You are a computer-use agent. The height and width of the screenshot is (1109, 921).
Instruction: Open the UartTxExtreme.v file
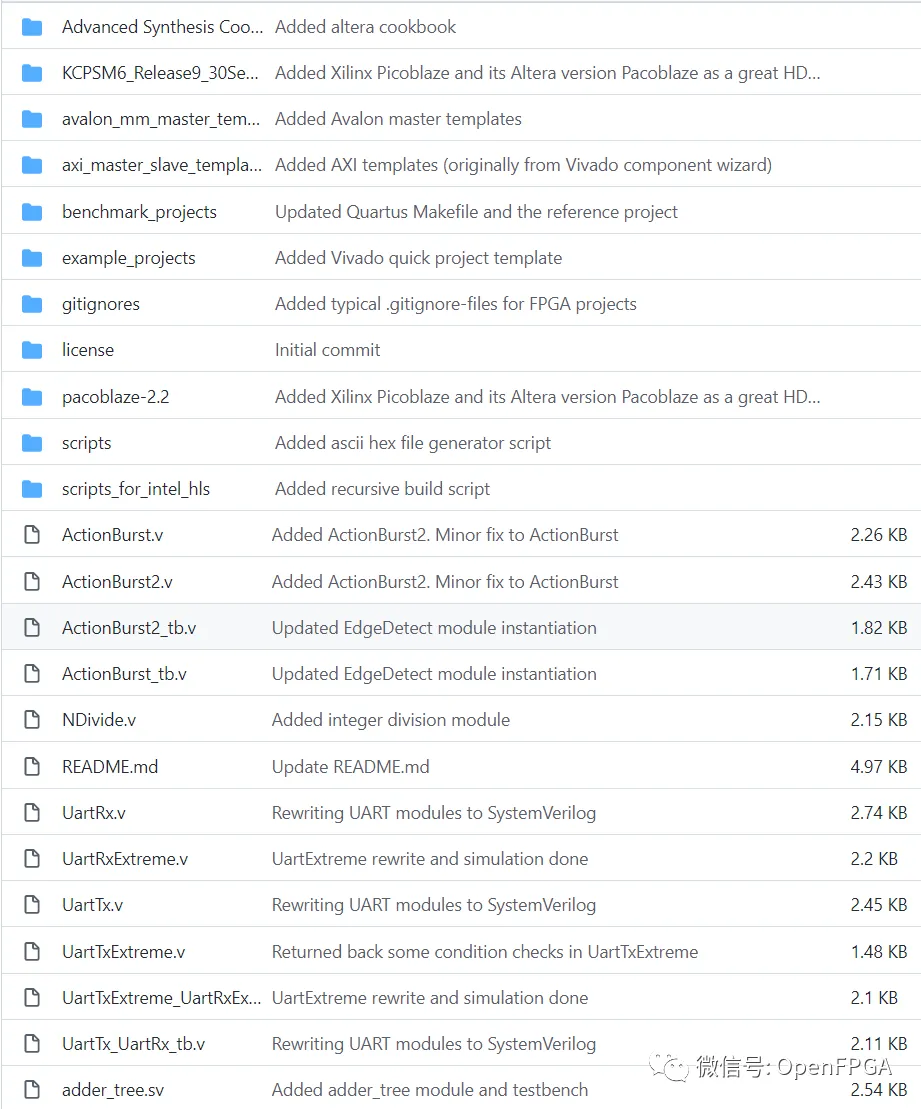[x=123, y=952]
